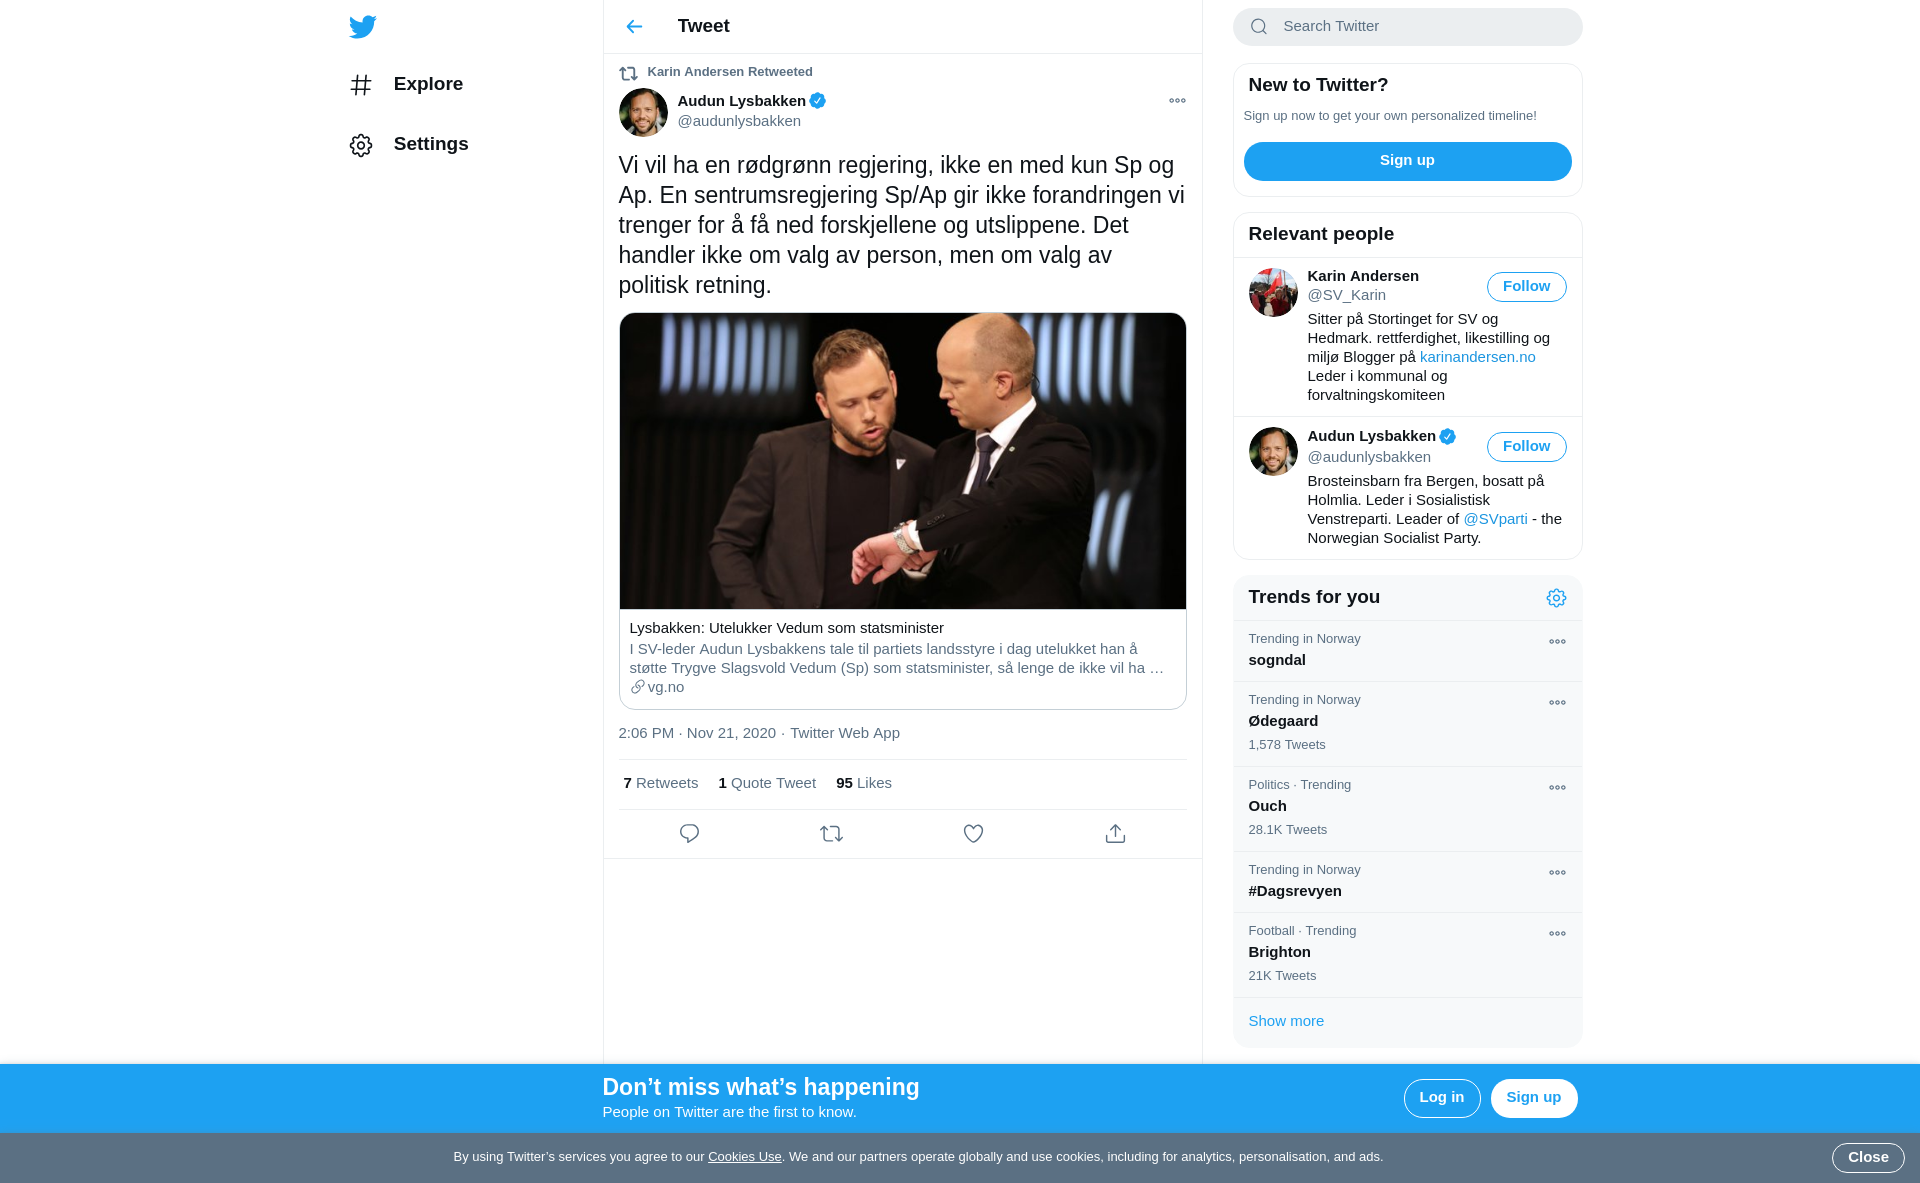Expand trends with Show more

coord(1286,1021)
